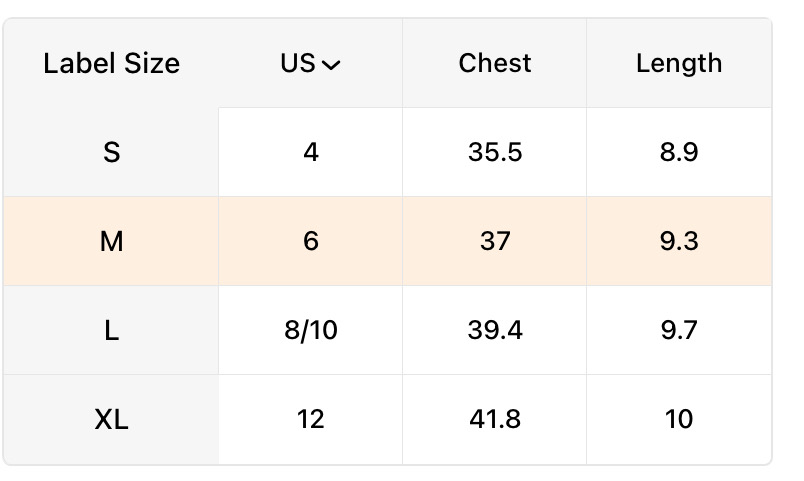Select the L label size row
Screen dimensions: 804x481
[111, 330]
